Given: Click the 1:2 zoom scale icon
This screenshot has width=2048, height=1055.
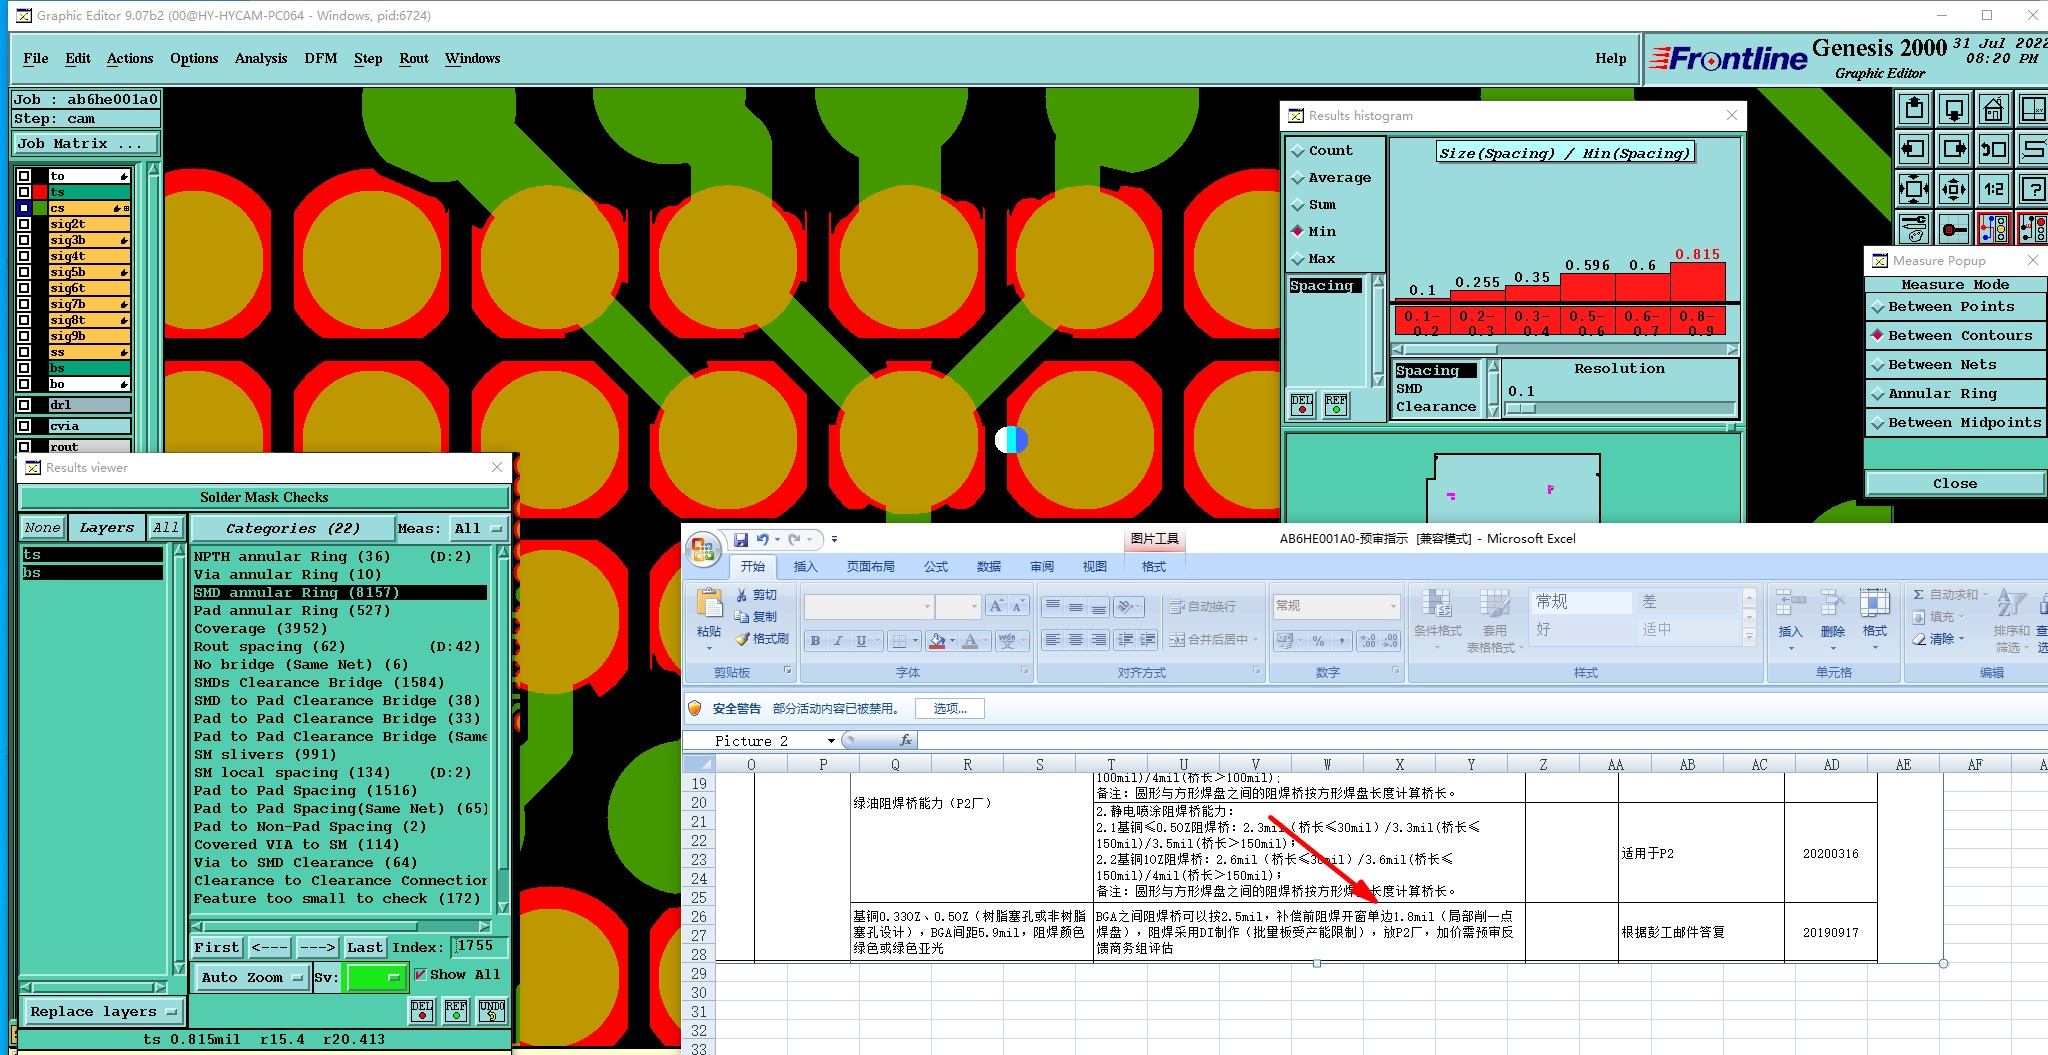Looking at the screenshot, I should click(1994, 188).
